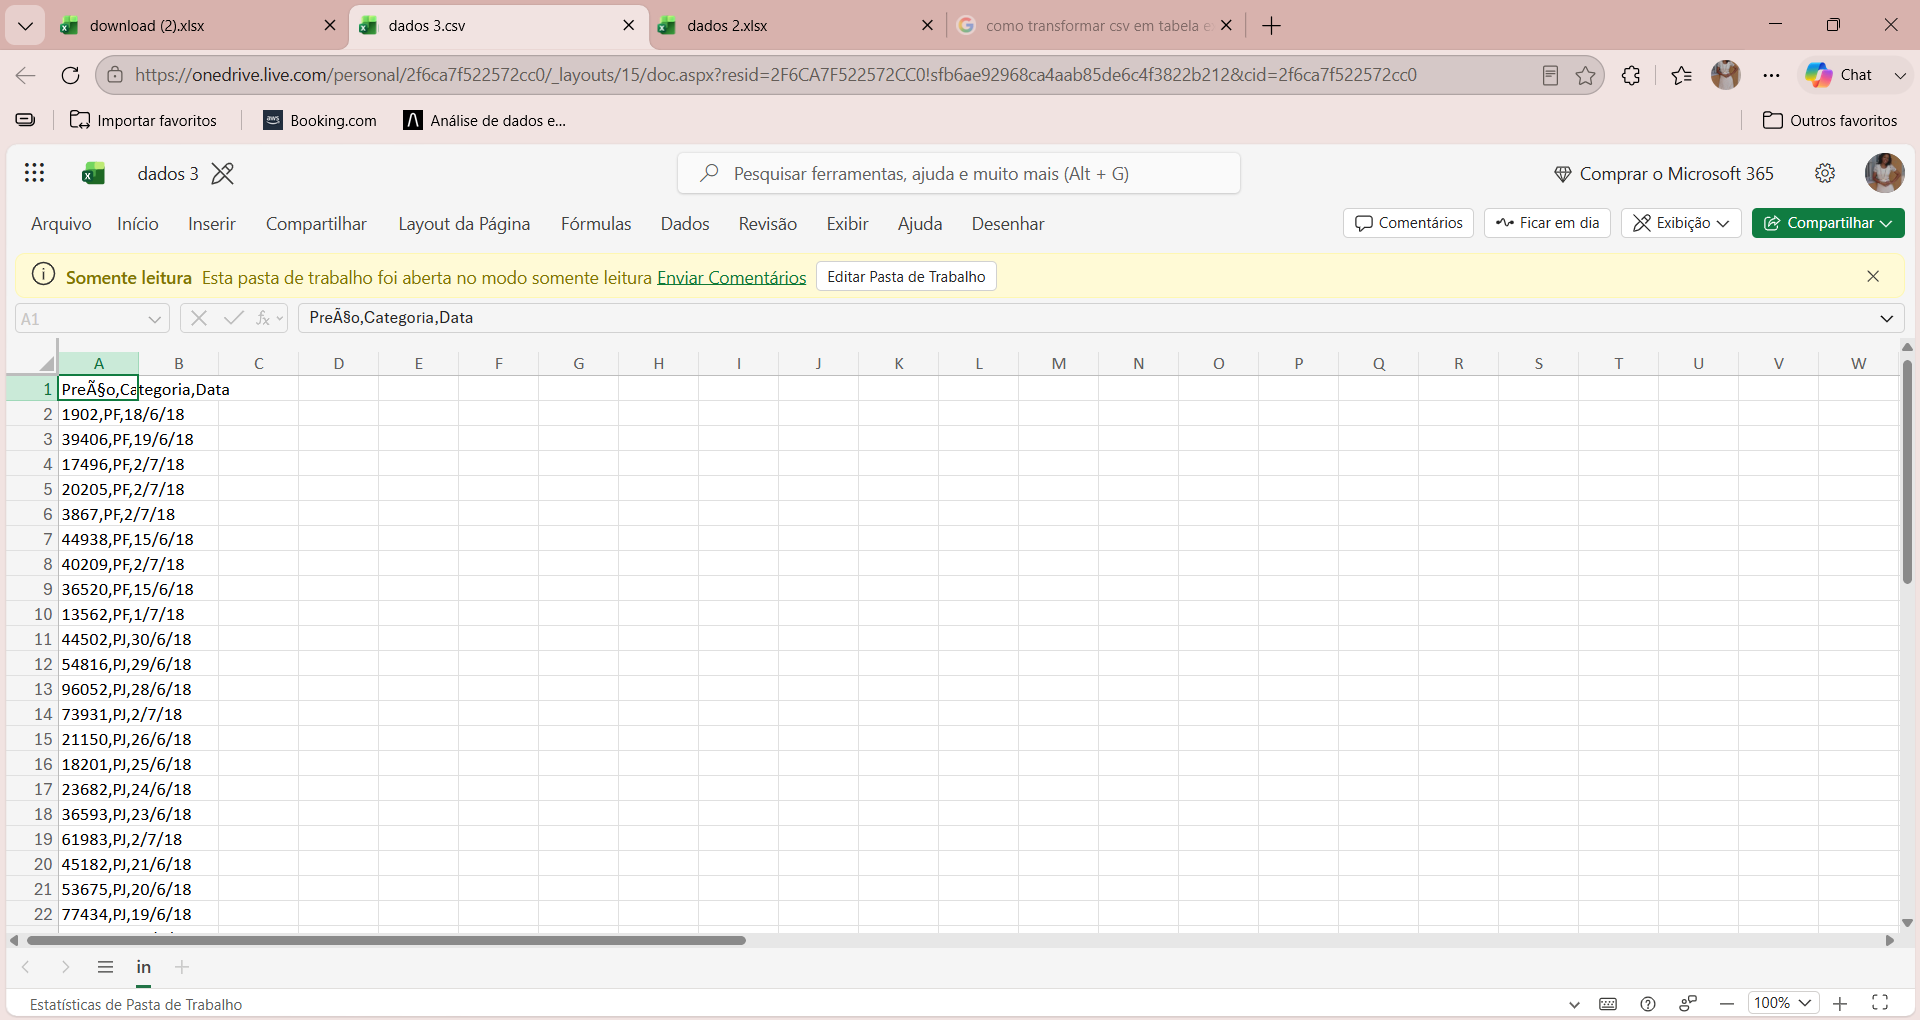Open the favorites list icon

click(x=1682, y=75)
